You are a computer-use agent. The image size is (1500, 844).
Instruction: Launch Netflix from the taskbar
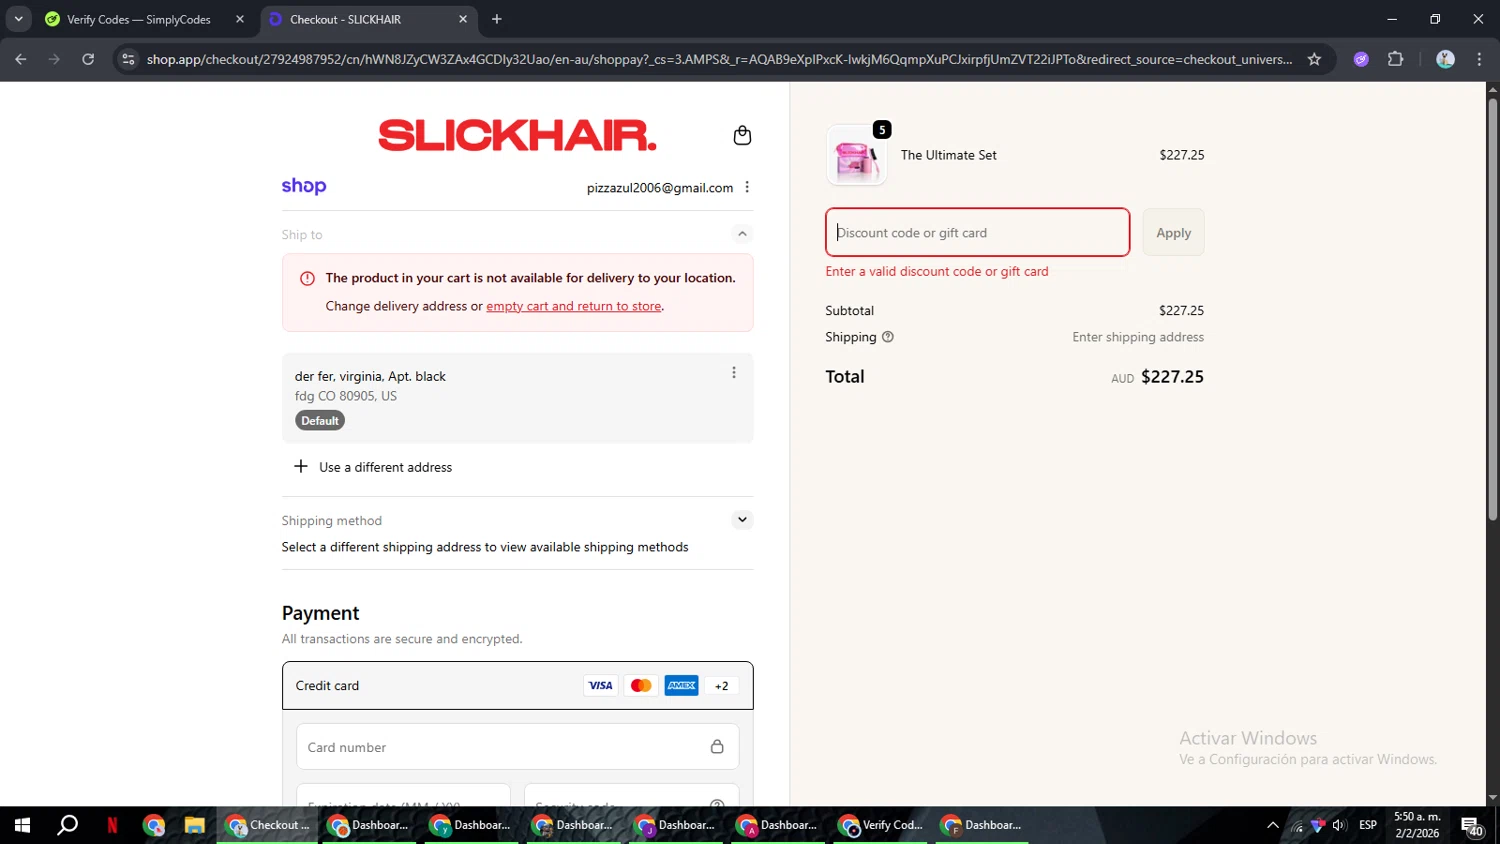(112, 825)
